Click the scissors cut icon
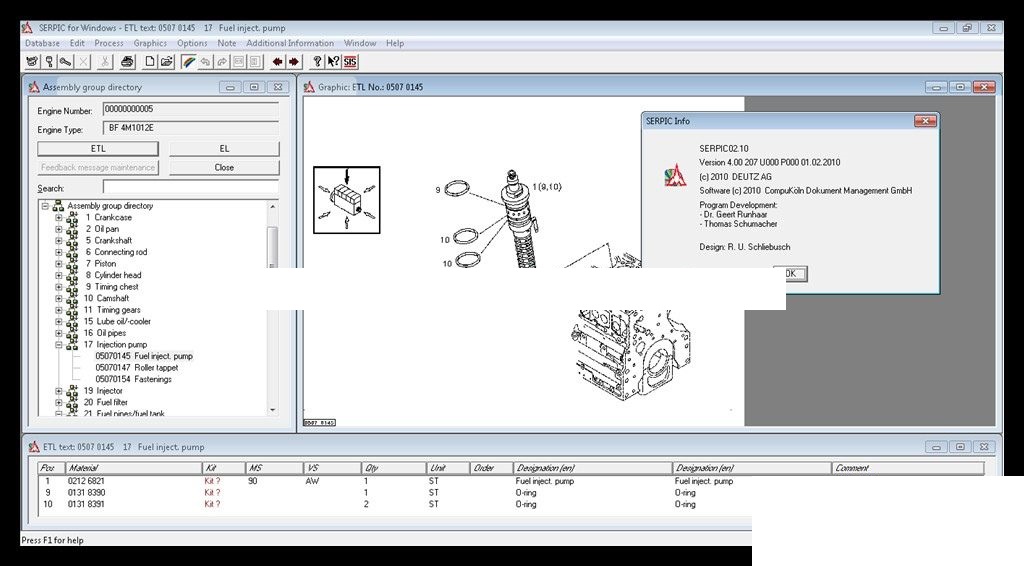This screenshot has height=566, width=1024. (104, 61)
